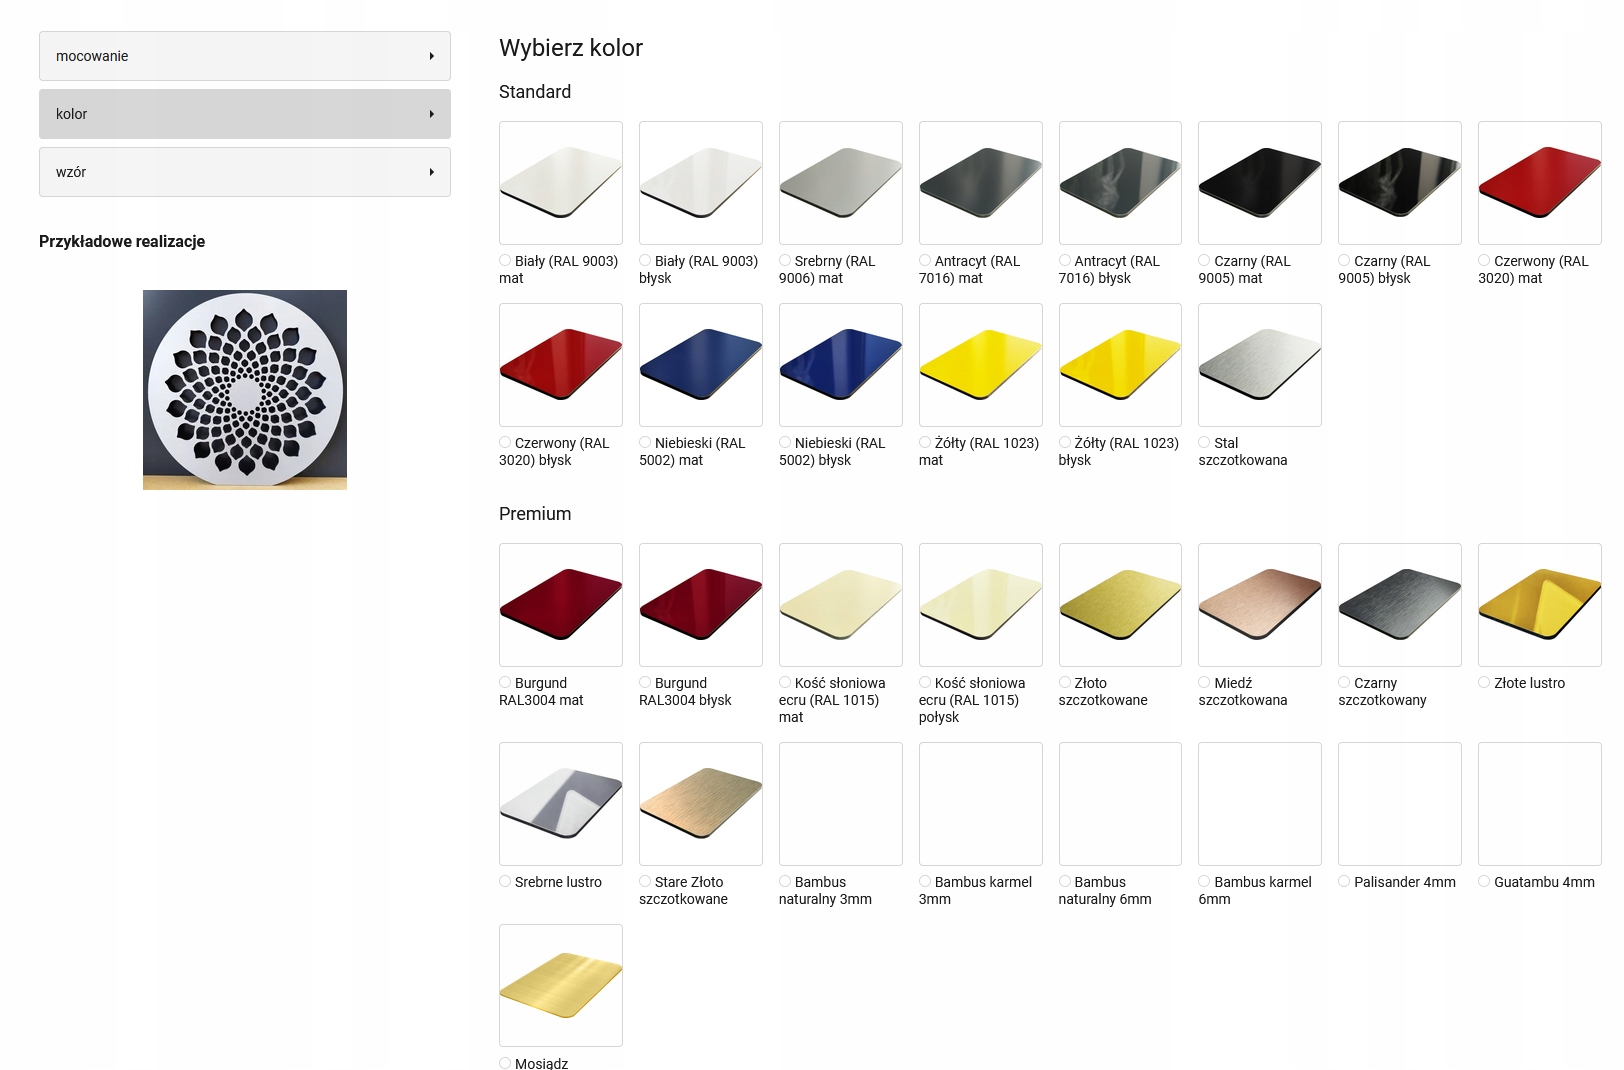
Task: Click the Palisander 4mm label
Action: 1405,882
